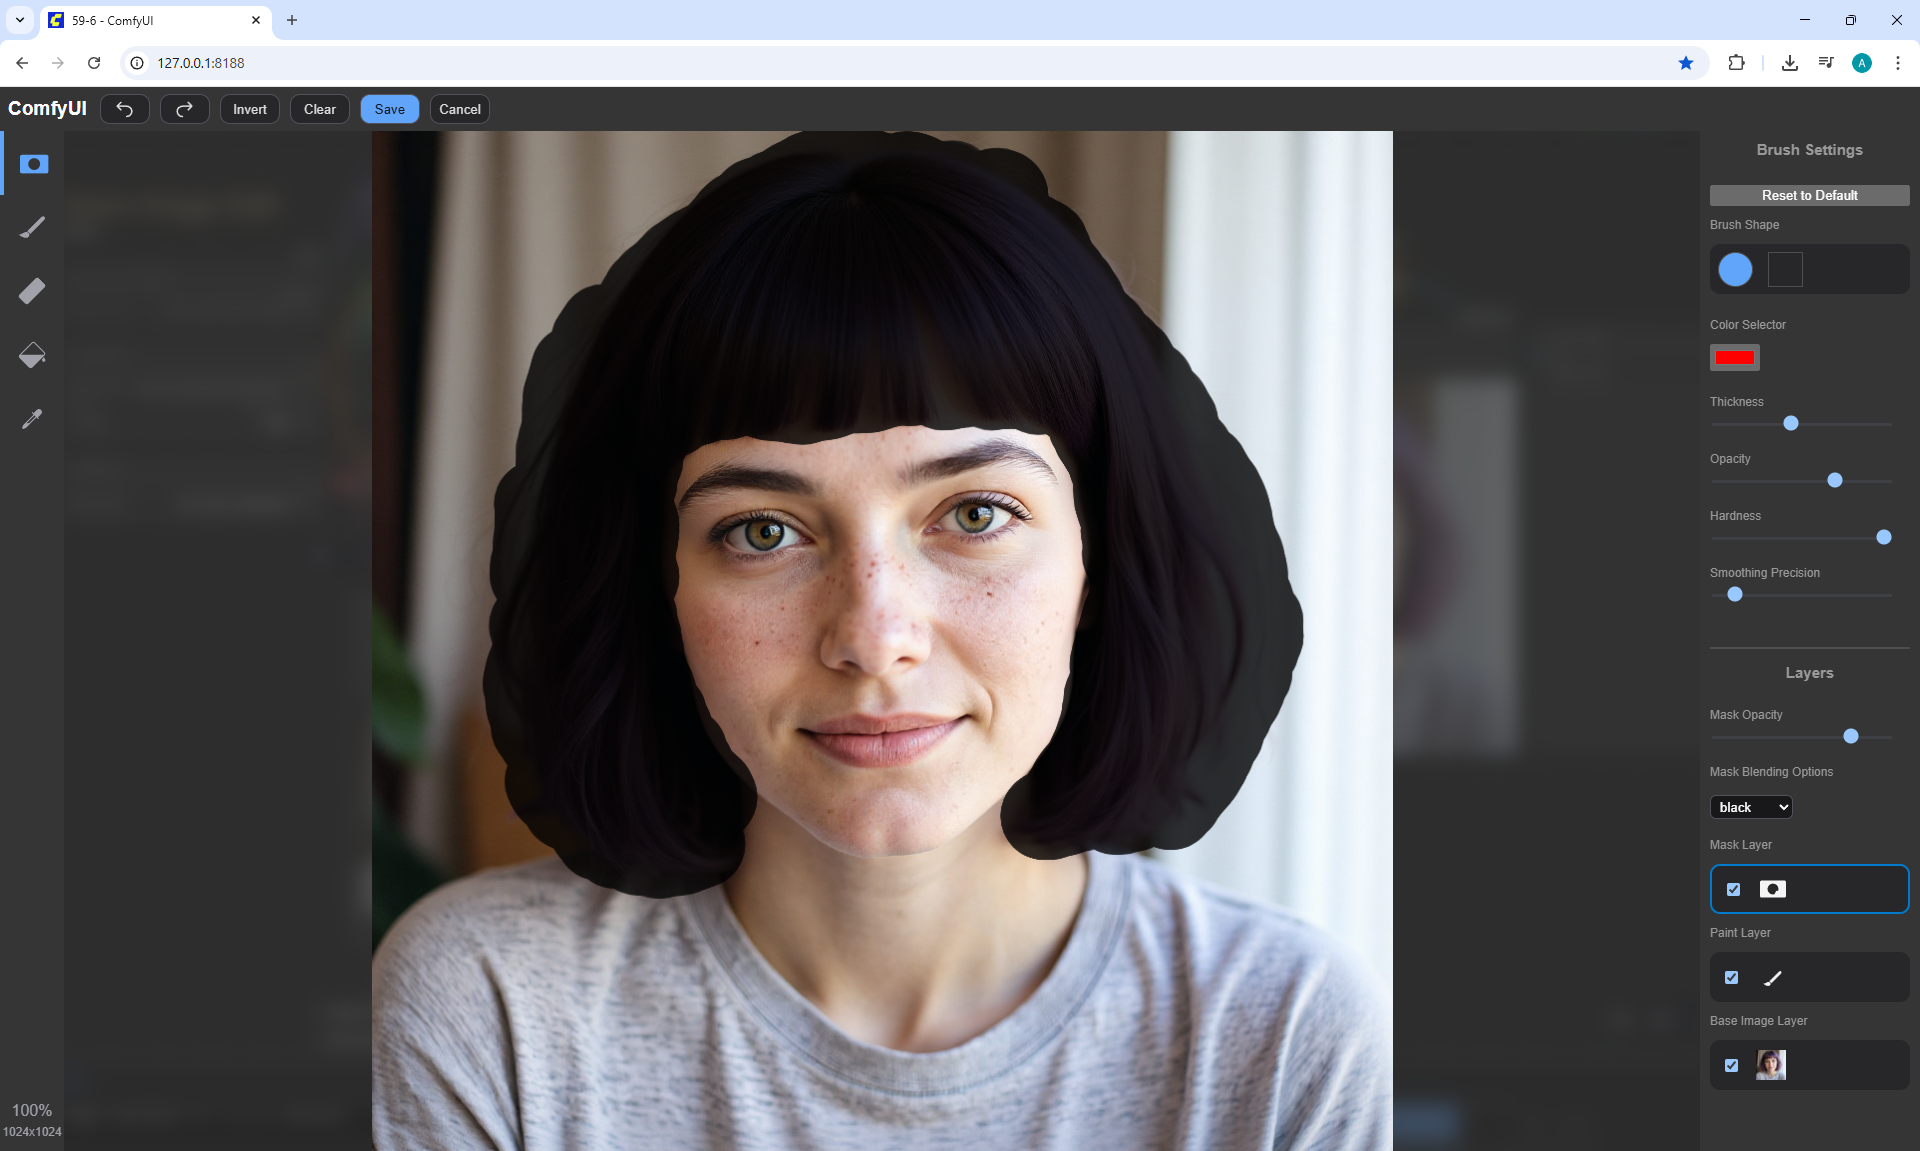Click the Undo arrow button
Viewport: 1920px width, 1151px height.
pyautogui.click(x=125, y=109)
